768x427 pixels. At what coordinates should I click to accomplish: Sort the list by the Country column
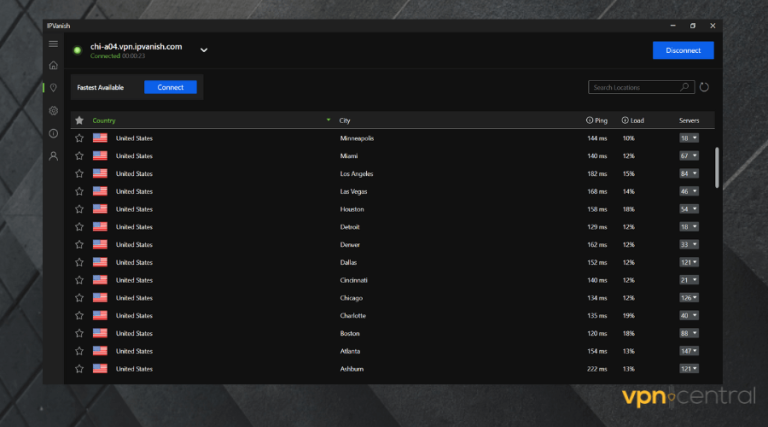point(104,120)
